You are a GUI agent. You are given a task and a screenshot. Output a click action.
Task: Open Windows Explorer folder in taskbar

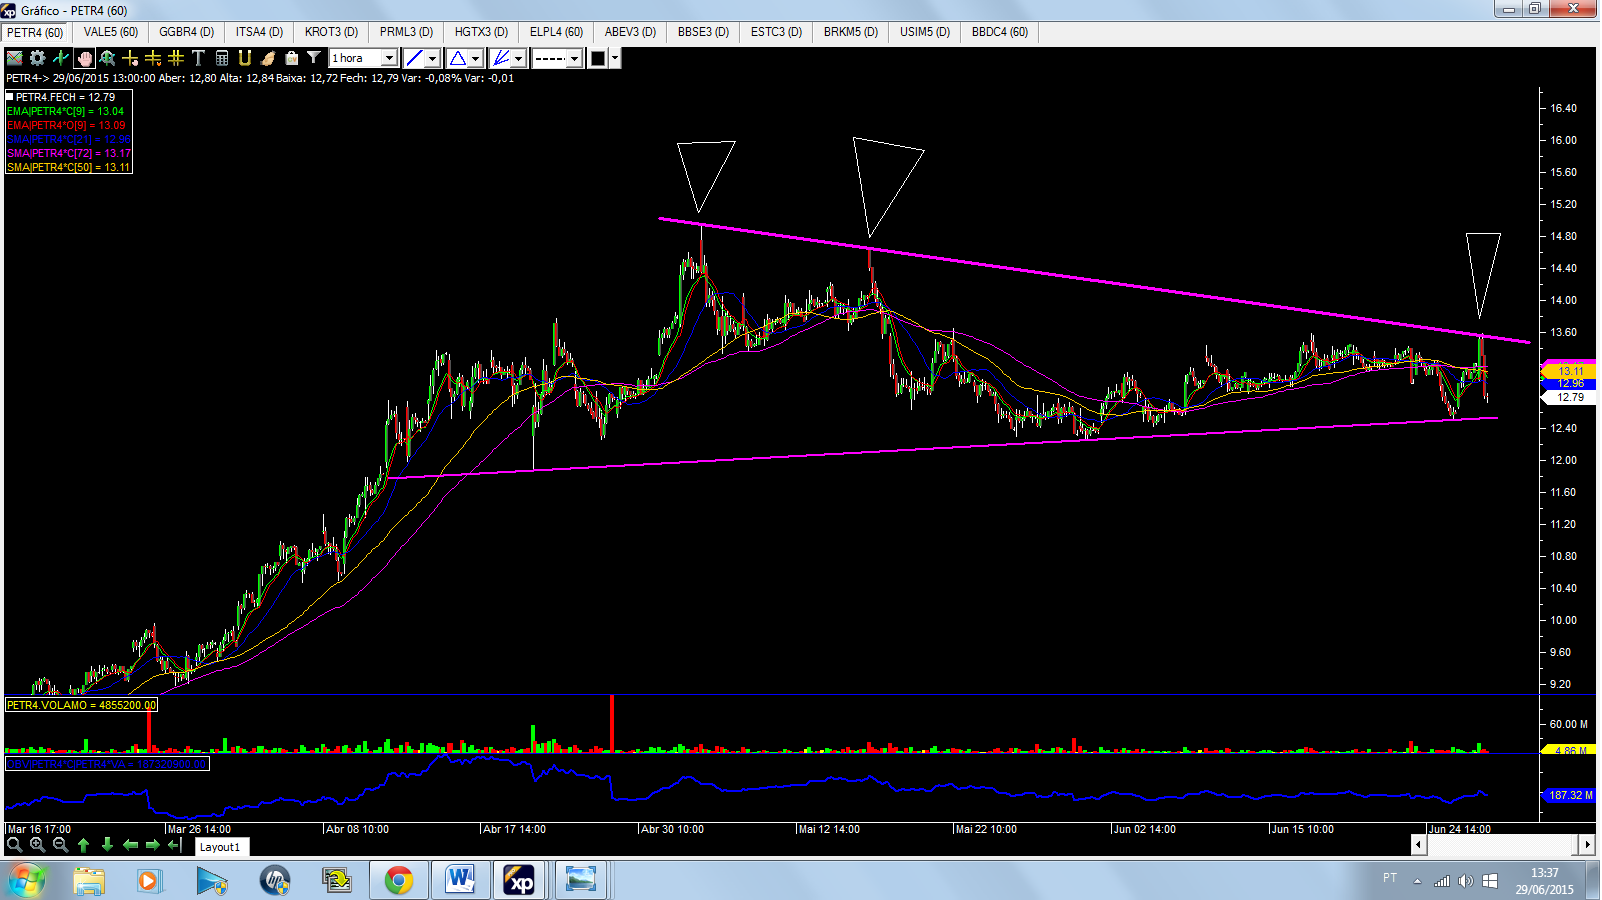click(x=89, y=880)
